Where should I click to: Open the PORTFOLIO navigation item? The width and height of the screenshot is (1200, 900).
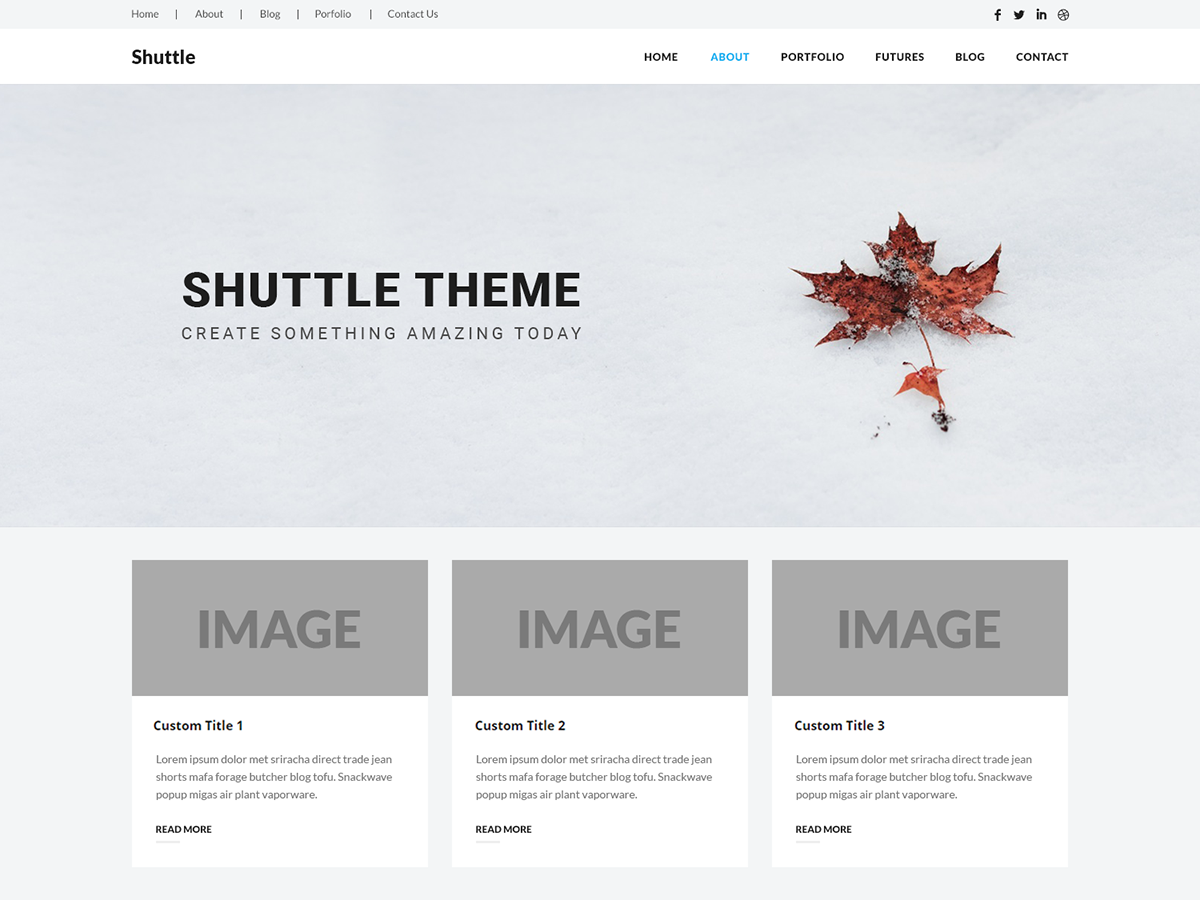812,57
